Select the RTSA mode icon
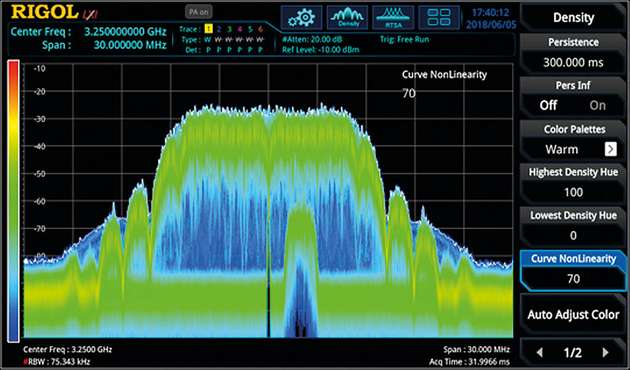Screen dimensions: 630x370 [x=393, y=18]
